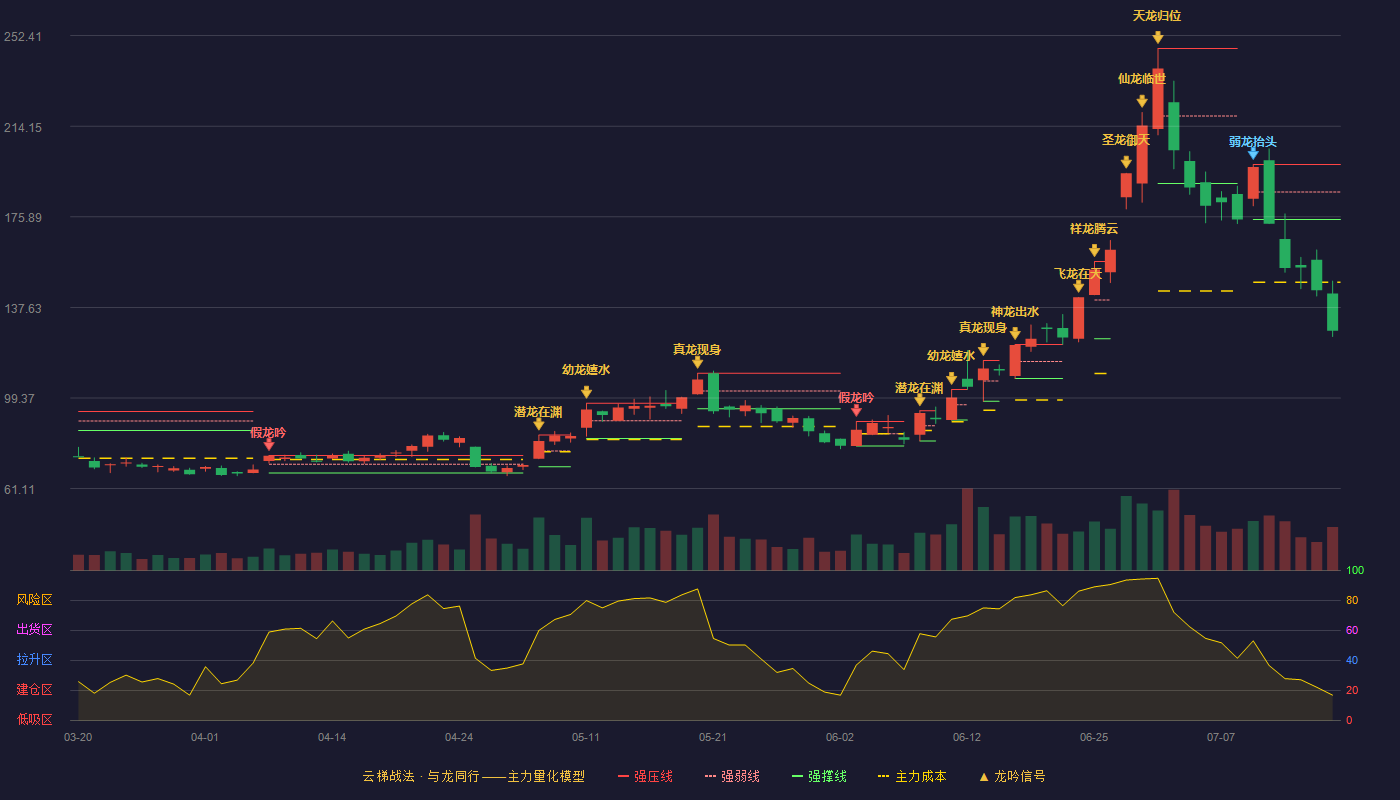Screen dimensions: 1400x800
Task: Click the blue 弱龙抬头 arrow marker
Action: coord(1253,153)
